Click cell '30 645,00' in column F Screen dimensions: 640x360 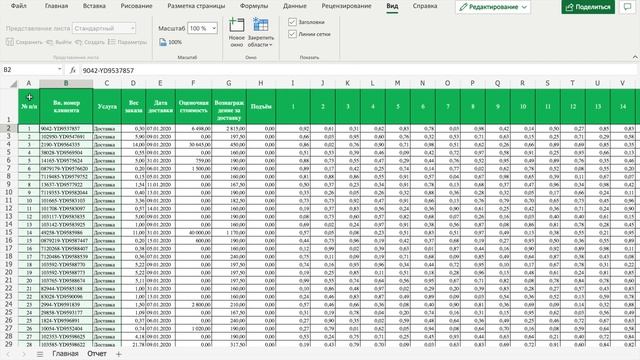[x=193, y=144]
